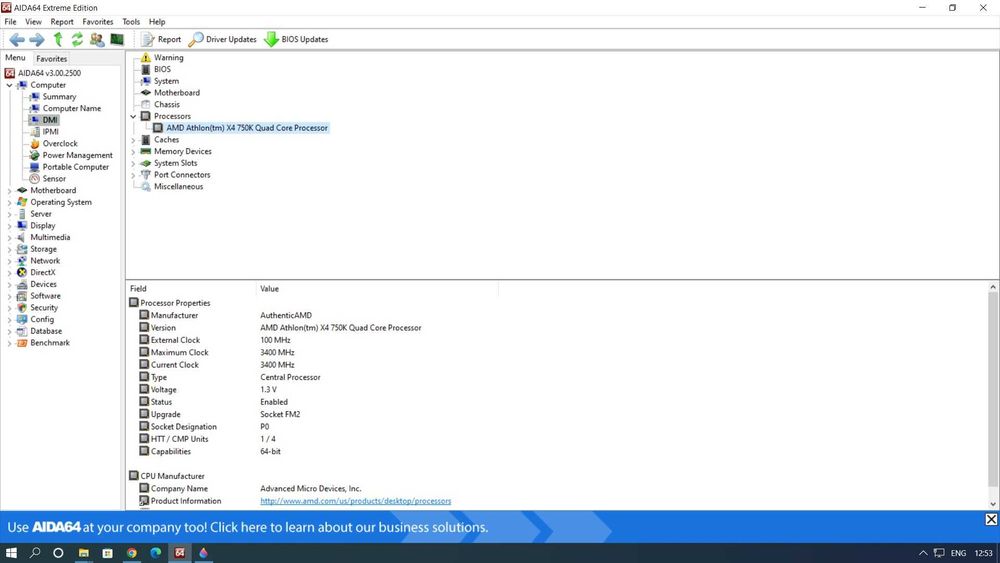Click the Refresh toolbar icon
1000x563 pixels.
[77, 40]
